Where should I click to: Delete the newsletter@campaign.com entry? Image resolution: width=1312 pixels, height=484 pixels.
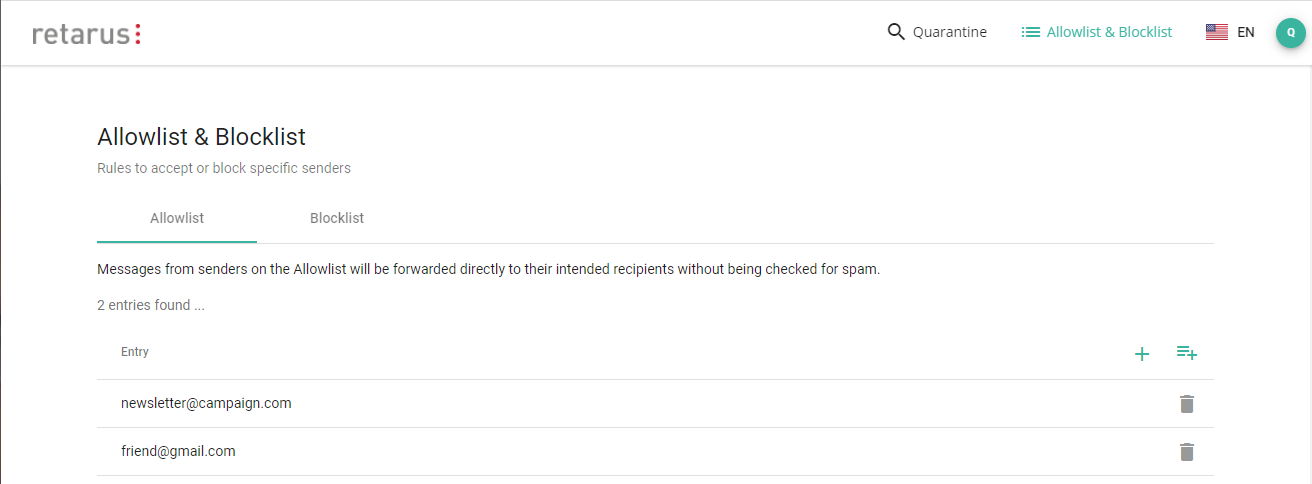click(1187, 404)
